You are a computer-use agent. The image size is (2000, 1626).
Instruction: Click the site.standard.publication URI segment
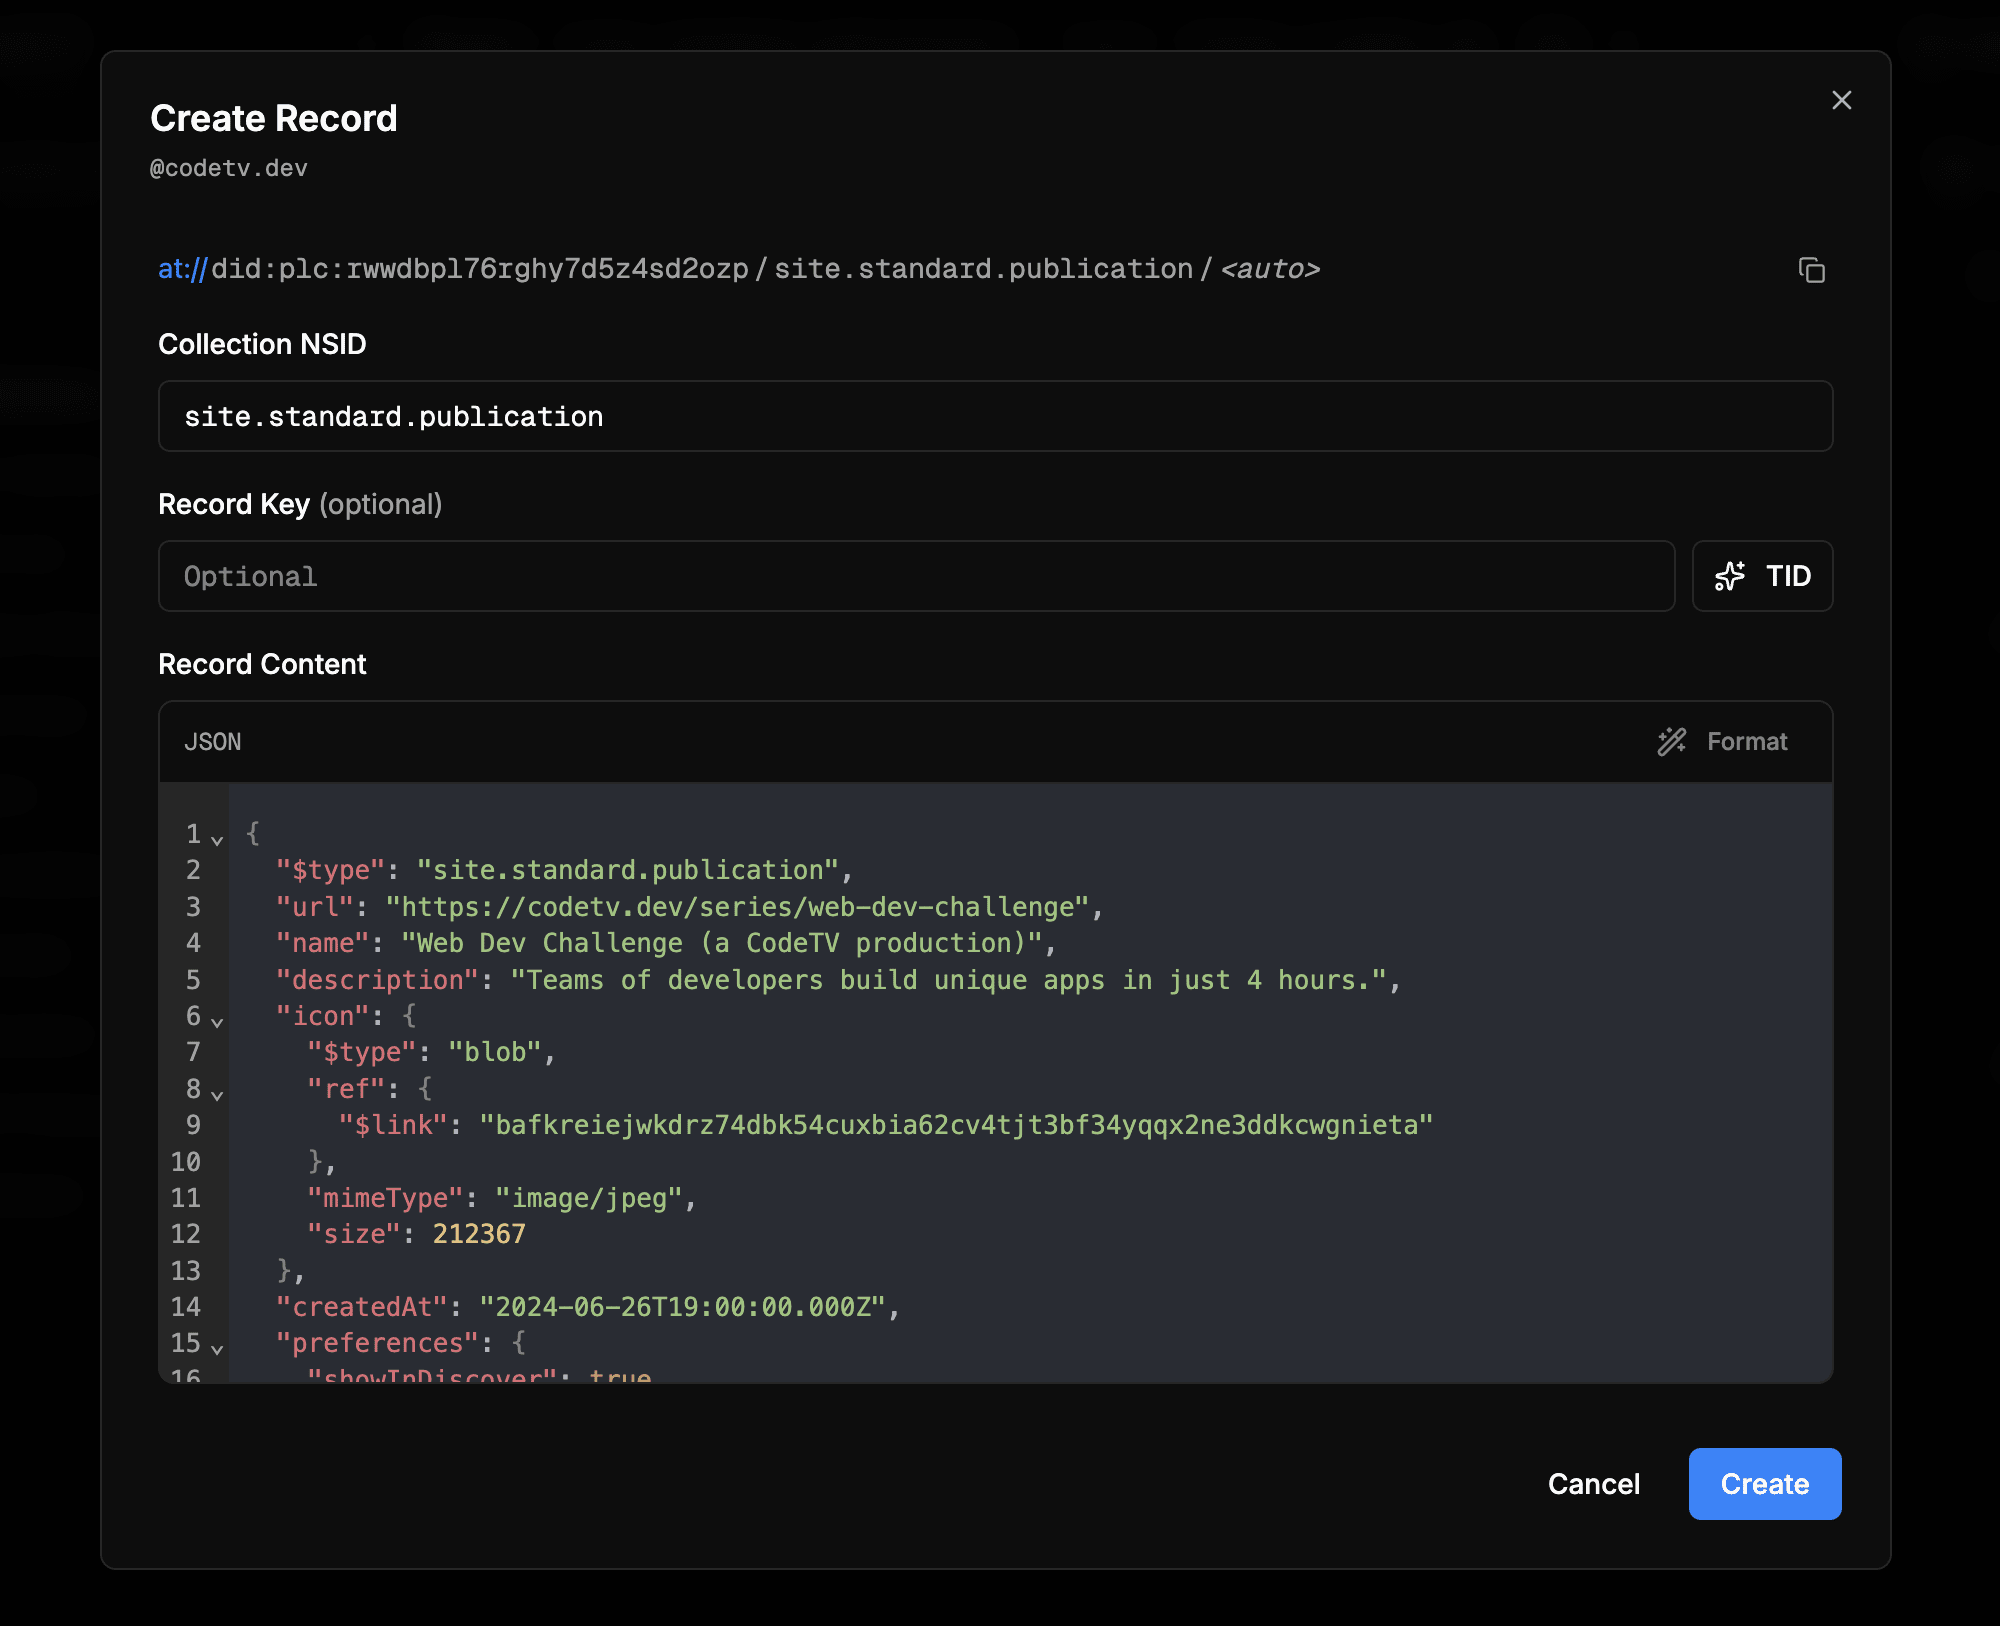[x=984, y=269]
